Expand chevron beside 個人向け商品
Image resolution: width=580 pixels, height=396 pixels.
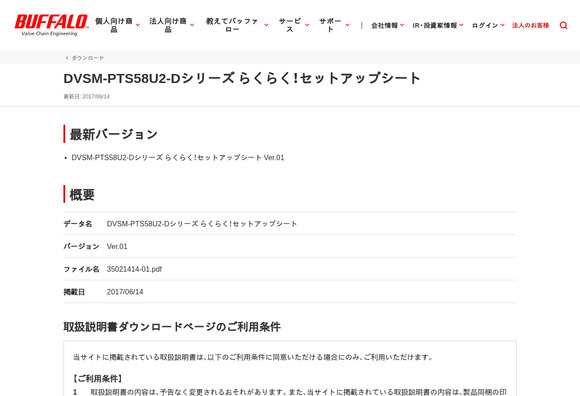click(138, 25)
